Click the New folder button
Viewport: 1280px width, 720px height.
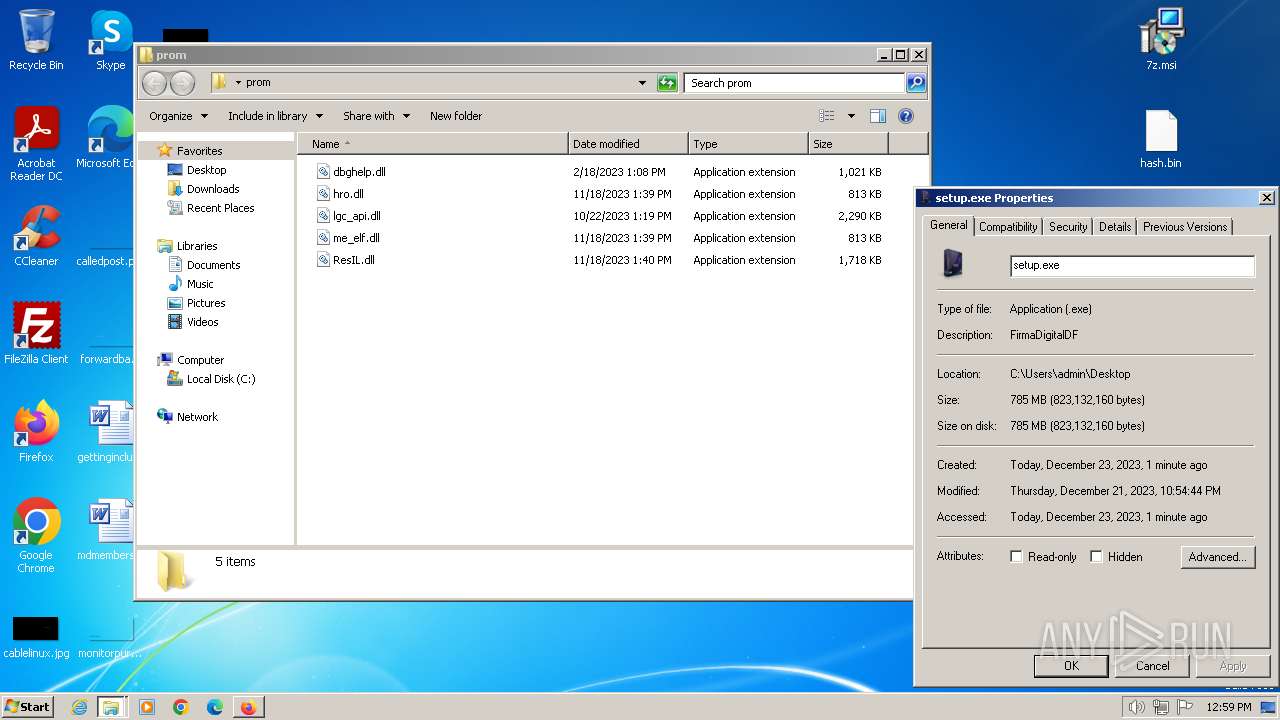[456, 116]
